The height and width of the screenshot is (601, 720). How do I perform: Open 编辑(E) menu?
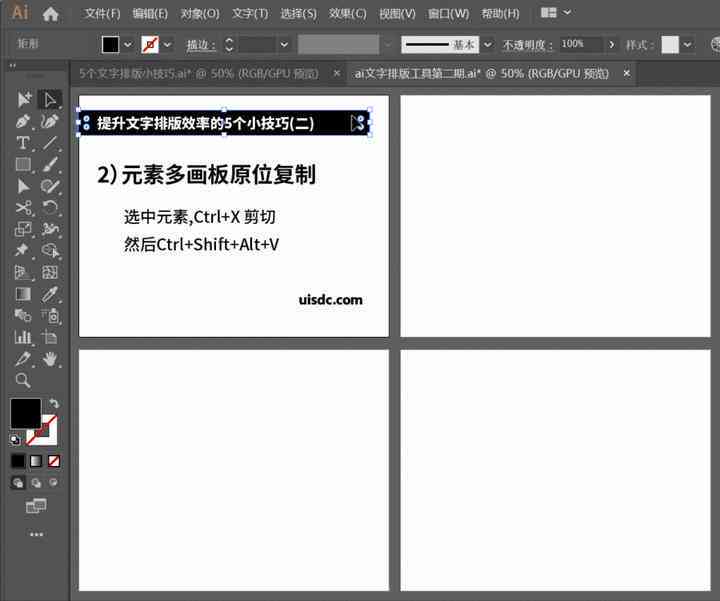tap(150, 14)
